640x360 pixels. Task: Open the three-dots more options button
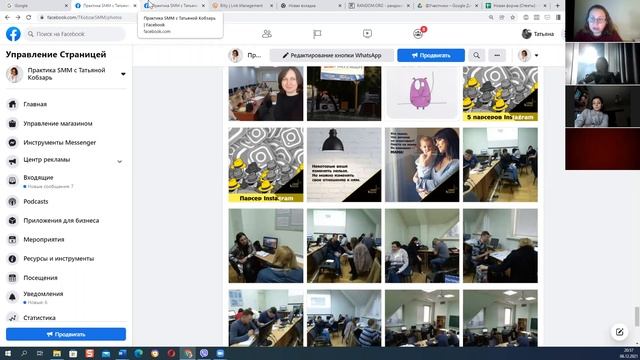point(497,55)
